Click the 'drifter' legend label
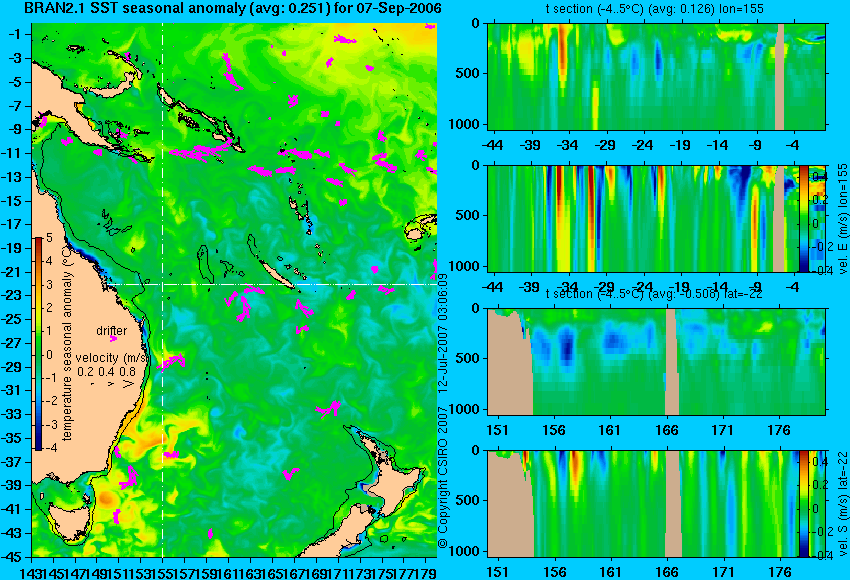The height and width of the screenshot is (580, 850). 112,331
